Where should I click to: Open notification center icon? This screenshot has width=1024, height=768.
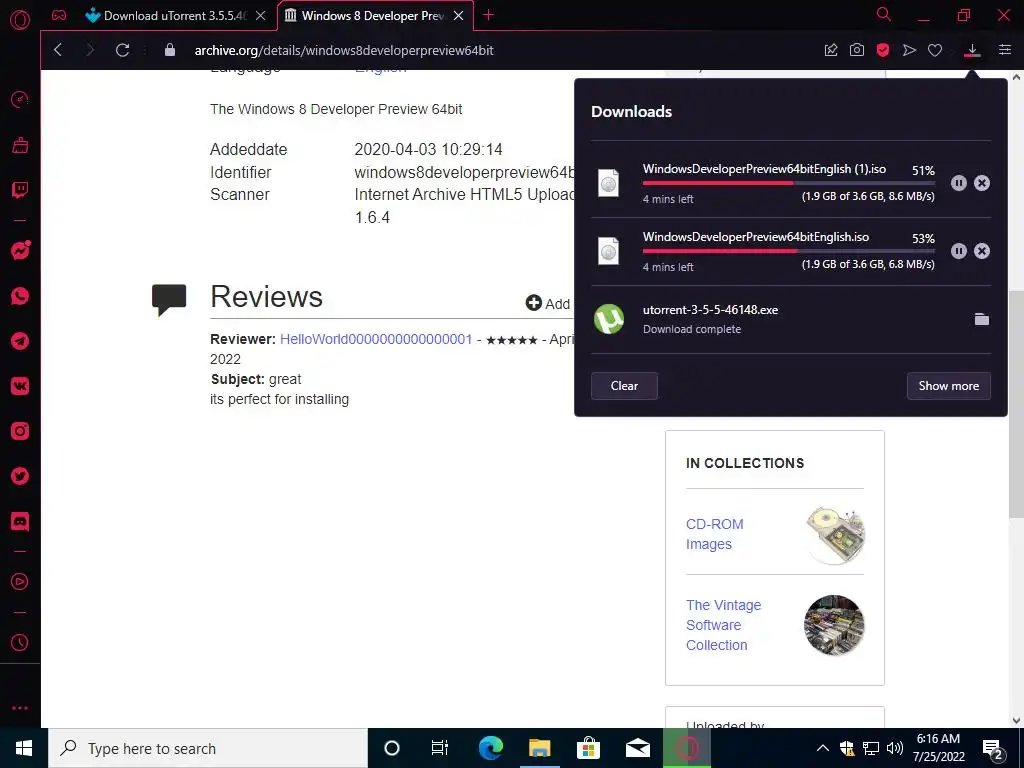point(993,749)
